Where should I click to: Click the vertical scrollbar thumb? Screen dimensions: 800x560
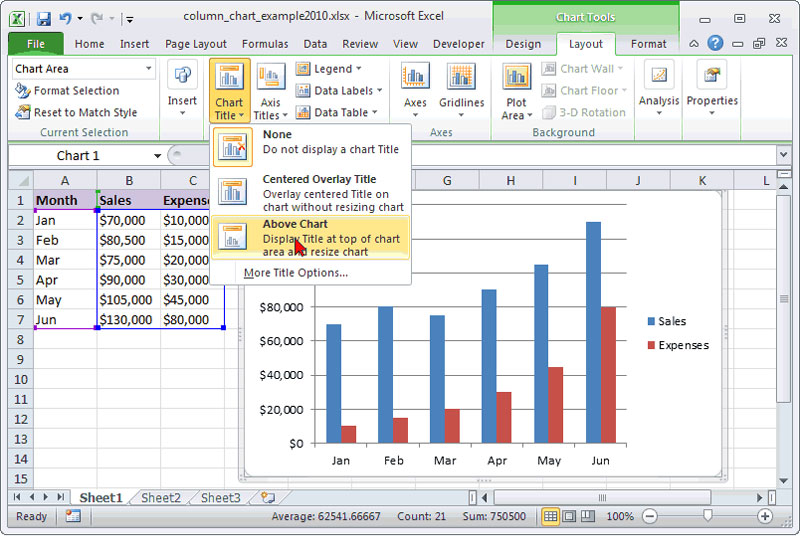pos(783,299)
